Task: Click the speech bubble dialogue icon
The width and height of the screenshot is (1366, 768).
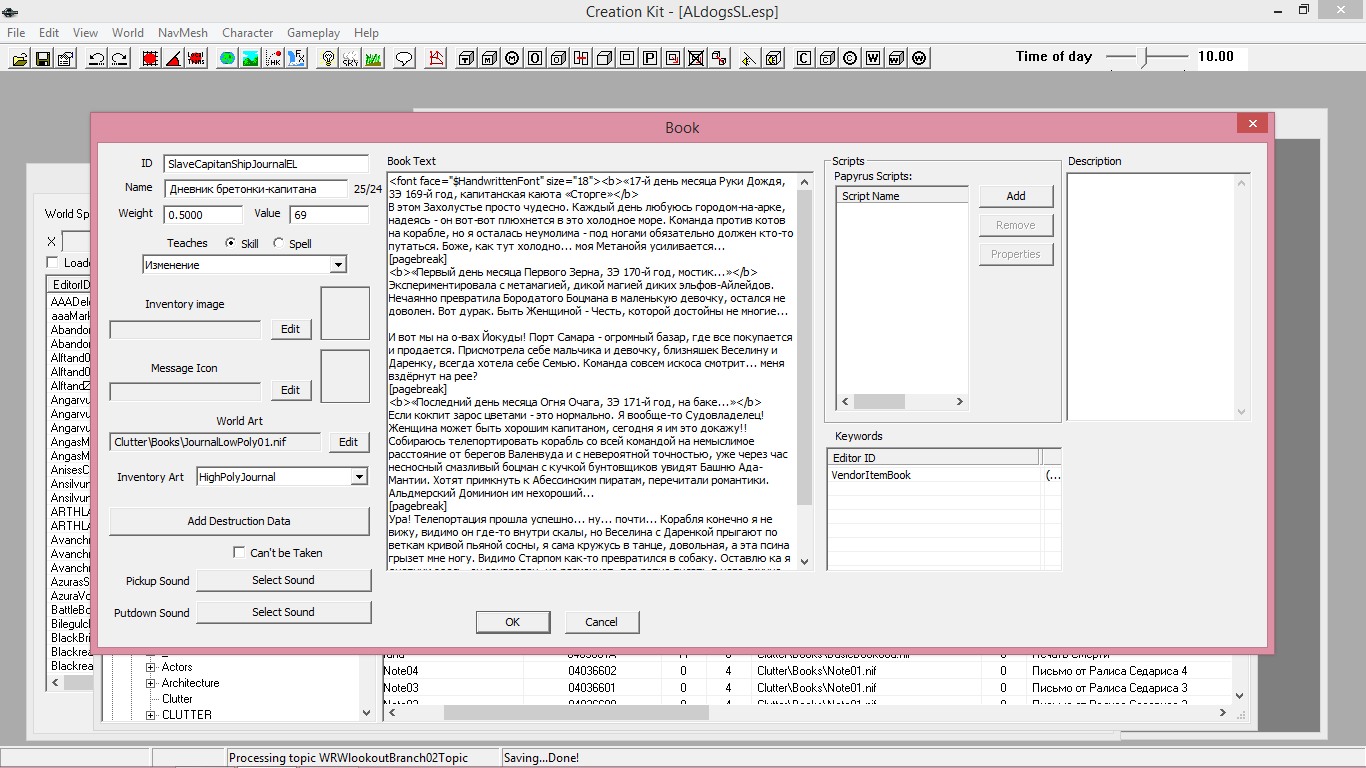Action: [404, 59]
